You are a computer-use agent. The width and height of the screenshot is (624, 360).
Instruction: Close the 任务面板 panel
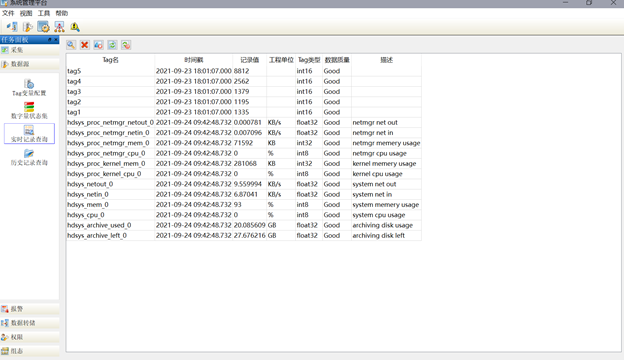56,40
